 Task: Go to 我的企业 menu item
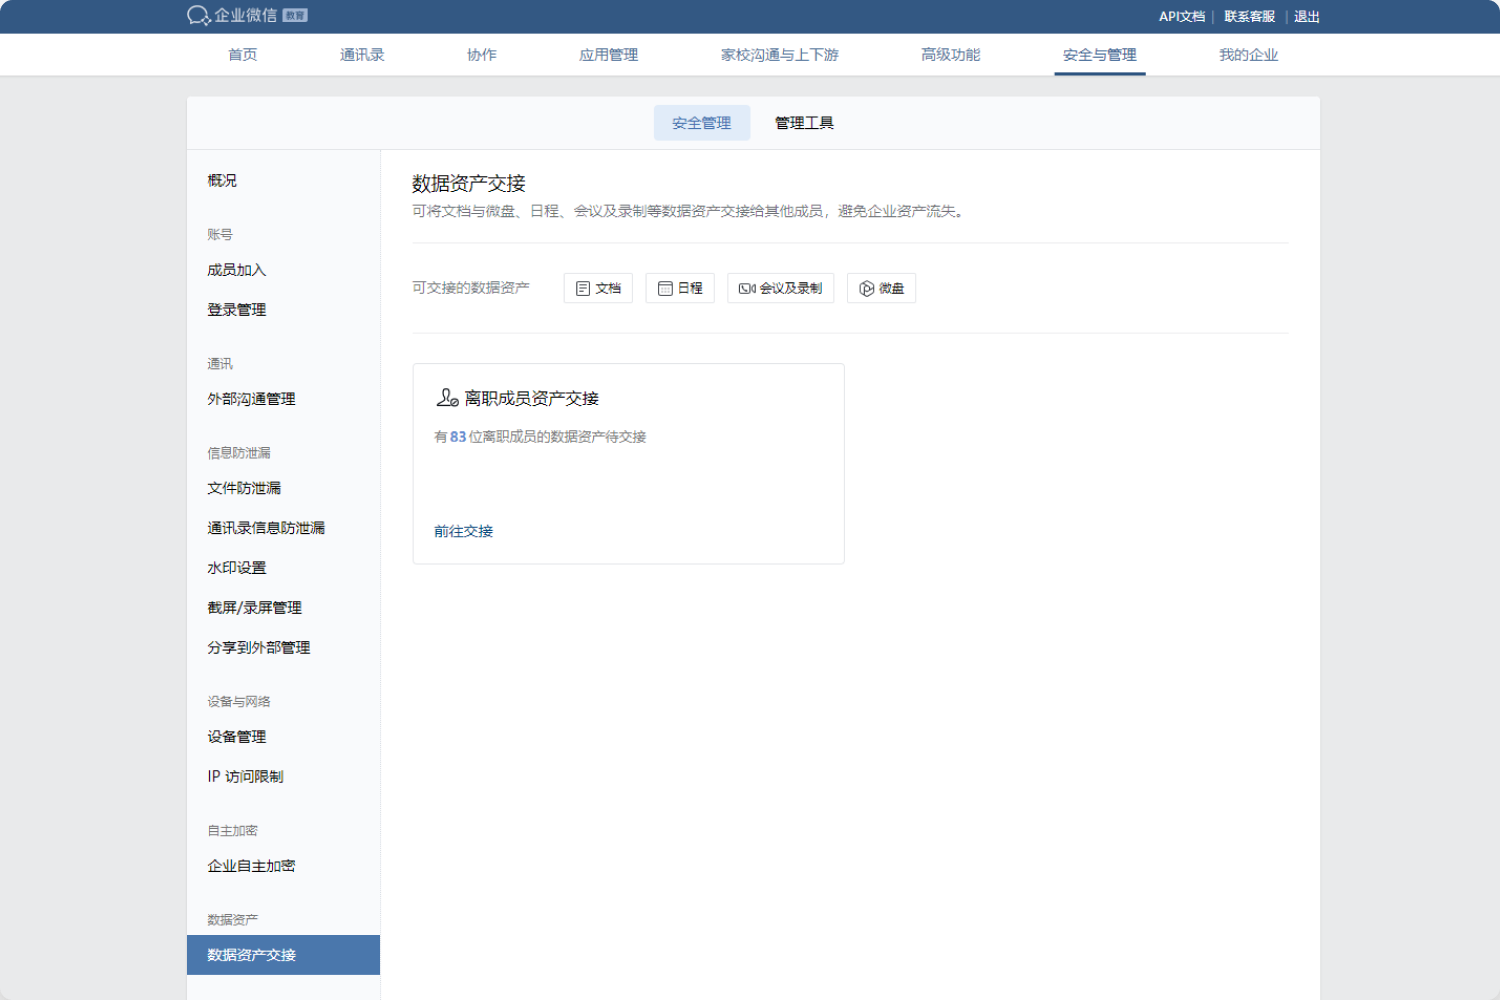[x=1248, y=55]
